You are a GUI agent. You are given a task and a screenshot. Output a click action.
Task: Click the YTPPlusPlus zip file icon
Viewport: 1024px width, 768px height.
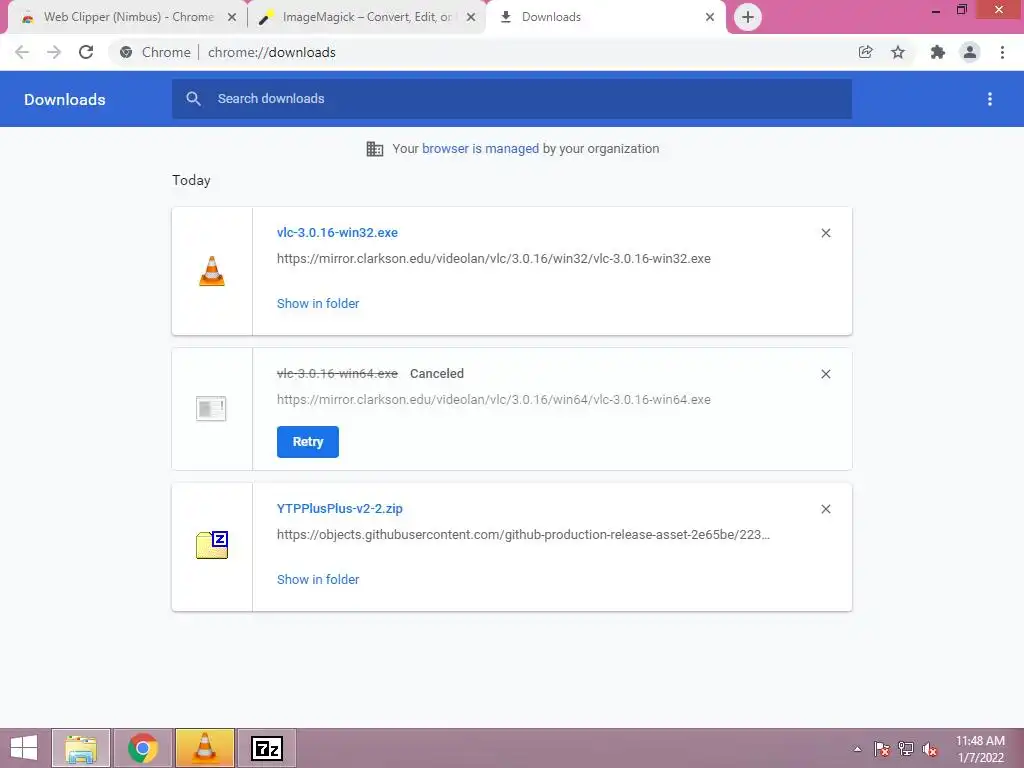(x=212, y=545)
